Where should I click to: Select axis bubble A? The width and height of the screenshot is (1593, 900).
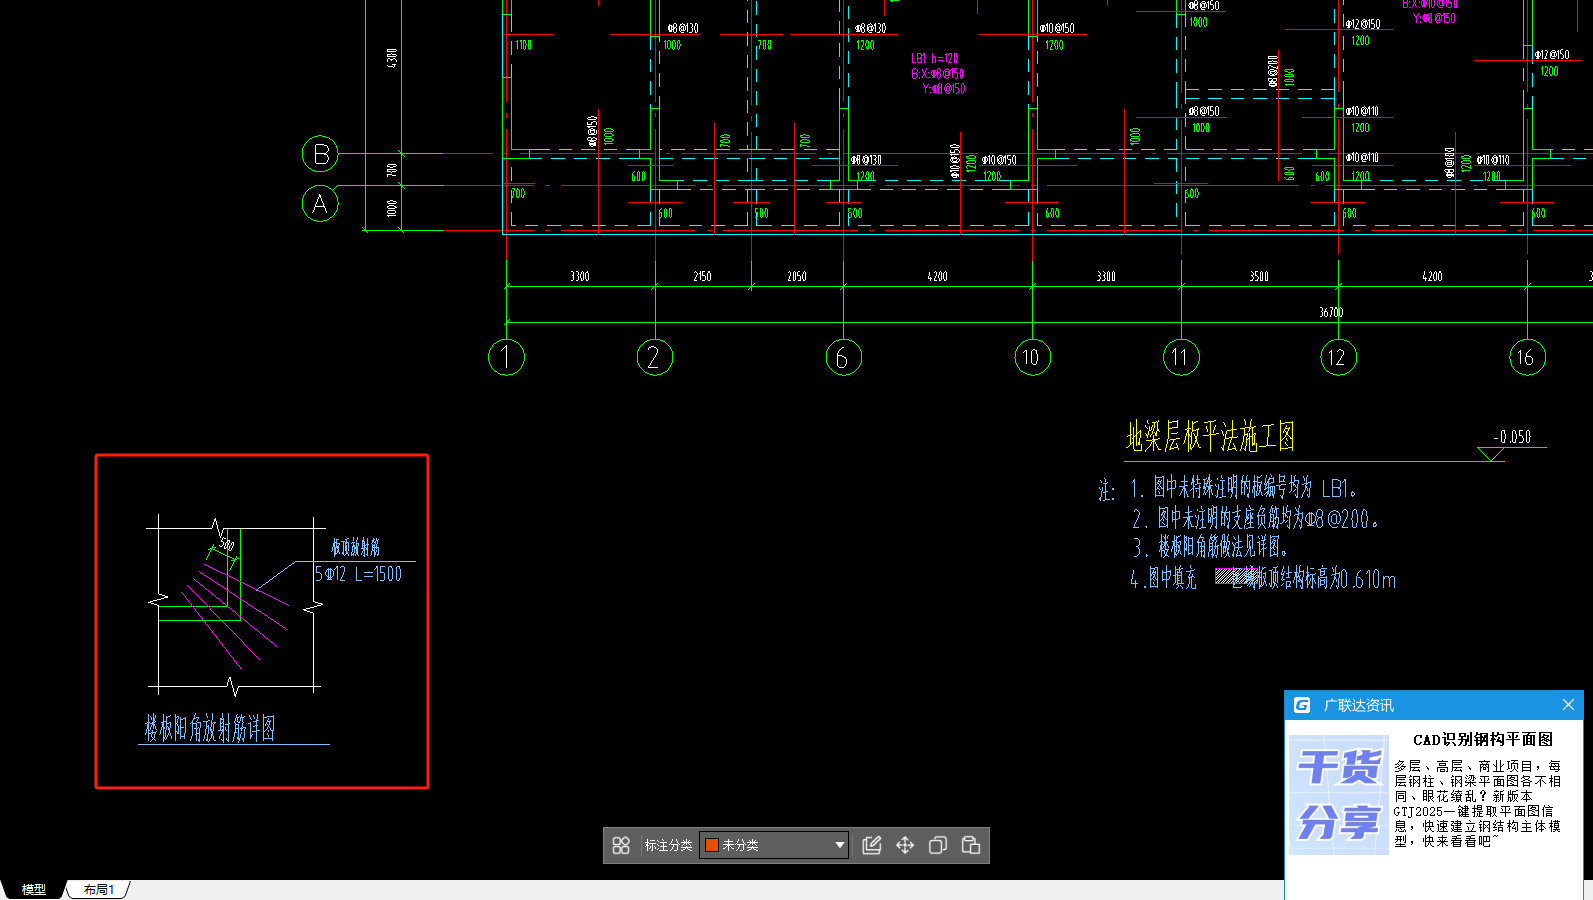(320, 204)
